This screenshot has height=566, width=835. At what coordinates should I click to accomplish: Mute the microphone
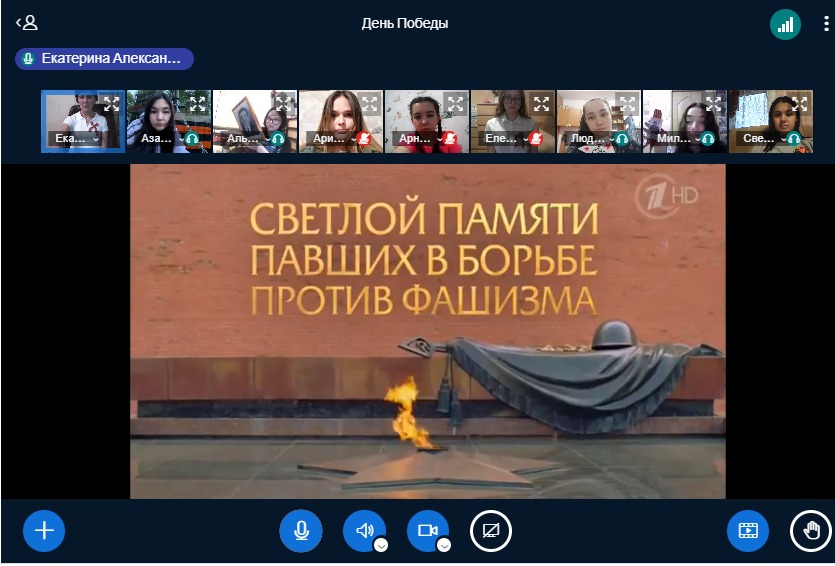click(300, 531)
